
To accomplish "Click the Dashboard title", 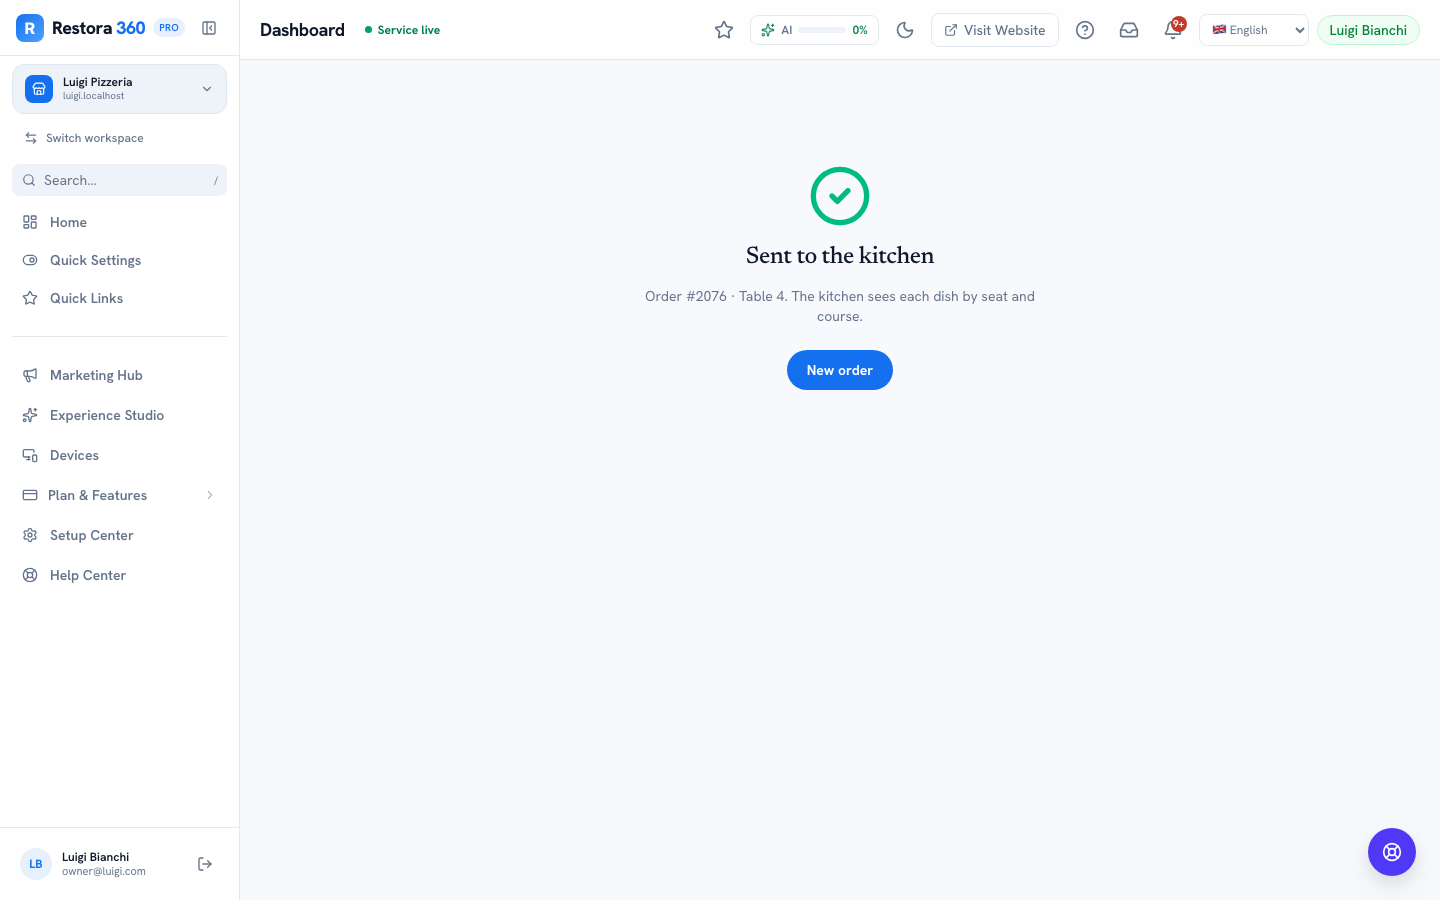I will pyautogui.click(x=302, y=30).
